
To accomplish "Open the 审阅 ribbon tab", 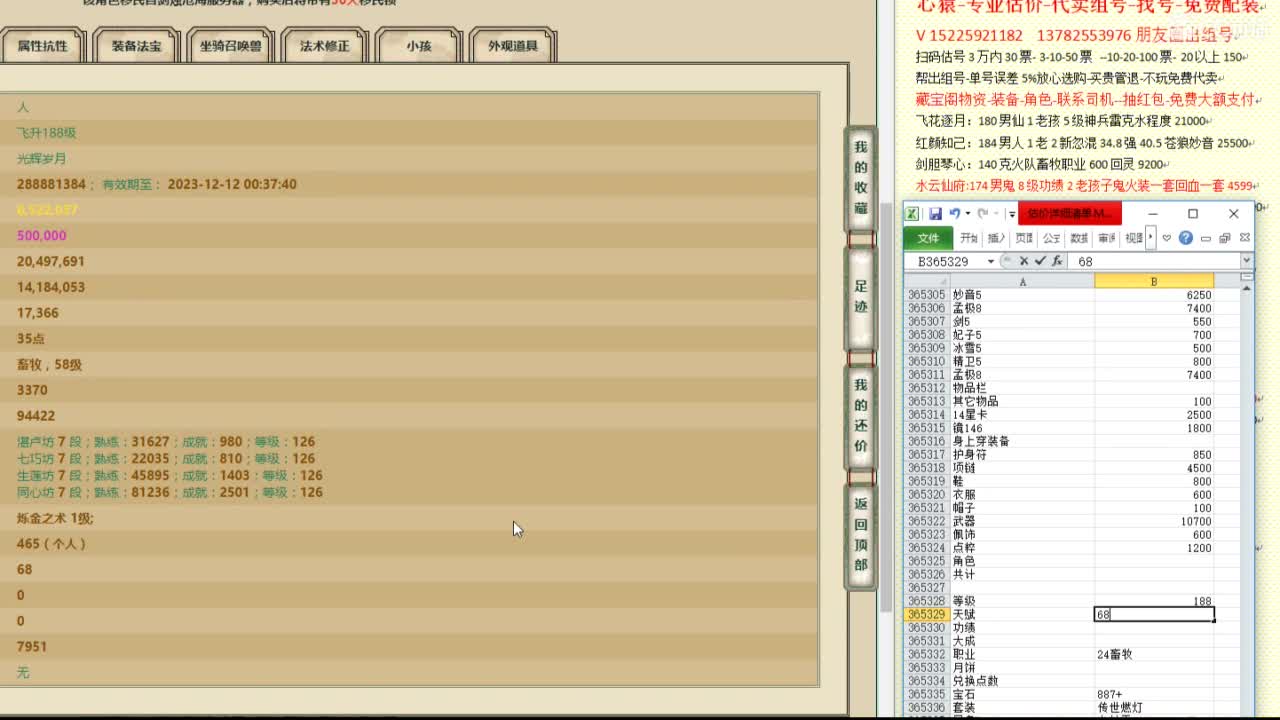I will pos(1107,238).
